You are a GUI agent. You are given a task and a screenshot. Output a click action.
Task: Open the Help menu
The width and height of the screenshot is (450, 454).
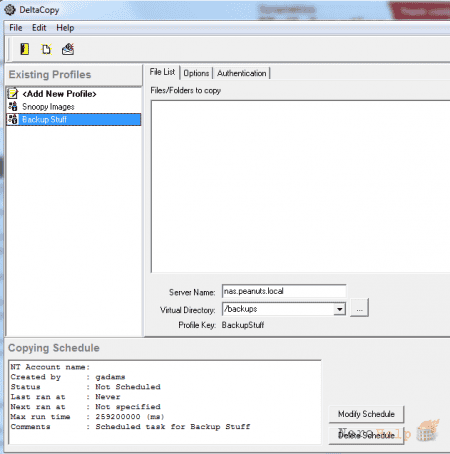65,28
